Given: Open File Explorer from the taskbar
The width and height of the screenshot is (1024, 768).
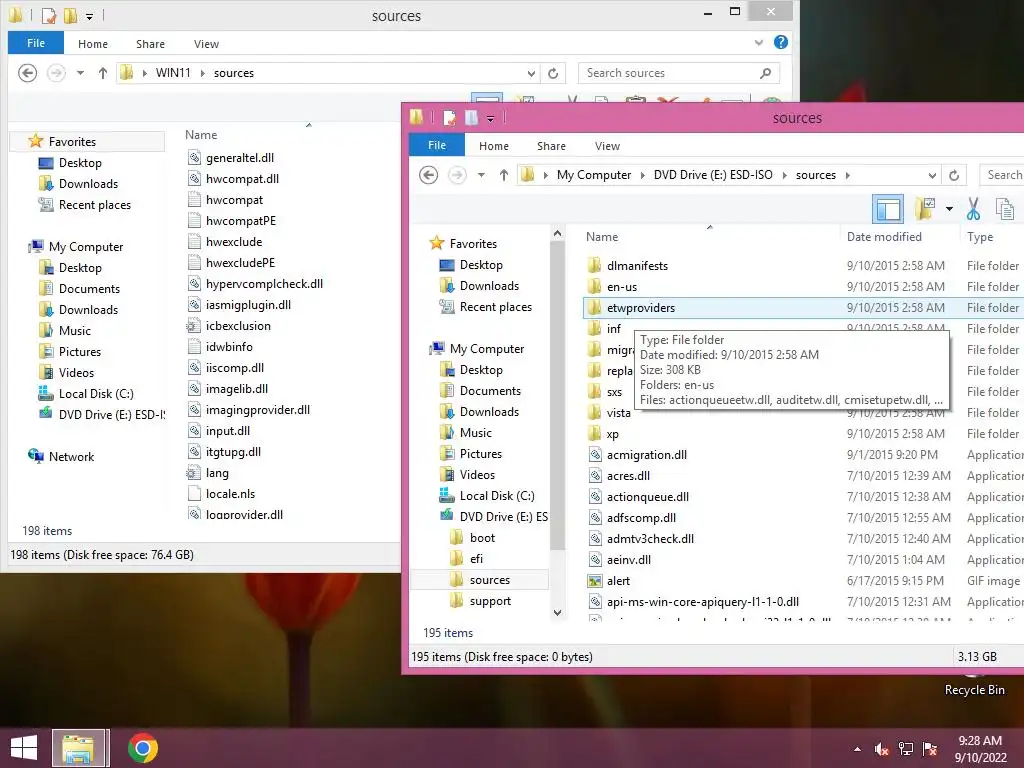Looking at the screenshot, I should [78, 748].
